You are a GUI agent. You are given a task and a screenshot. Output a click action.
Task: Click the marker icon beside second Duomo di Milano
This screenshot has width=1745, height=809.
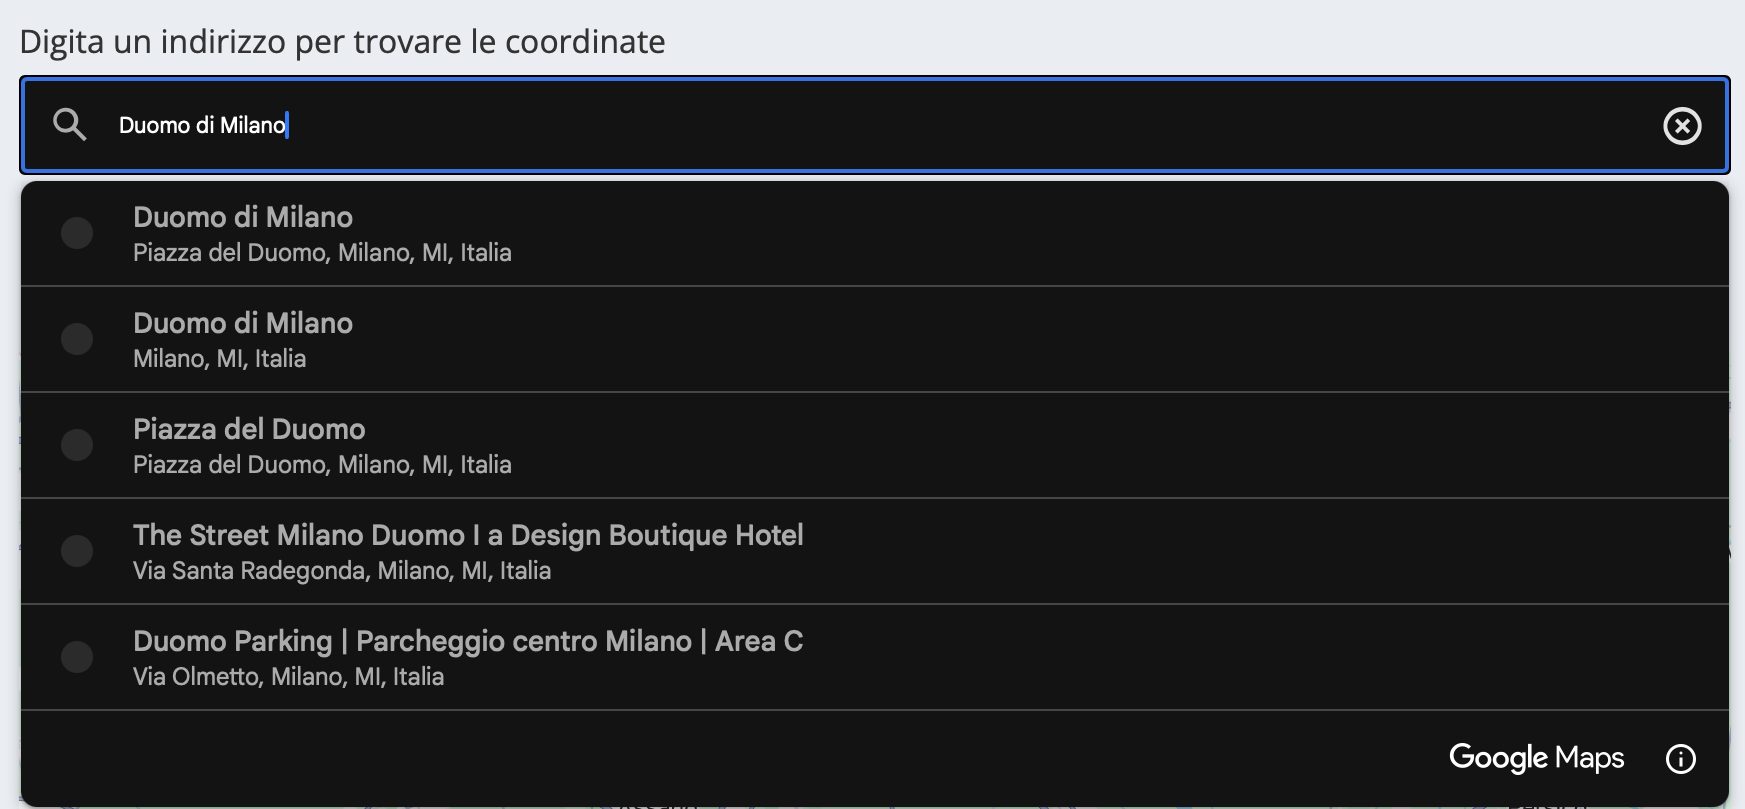tap(77, 339)
